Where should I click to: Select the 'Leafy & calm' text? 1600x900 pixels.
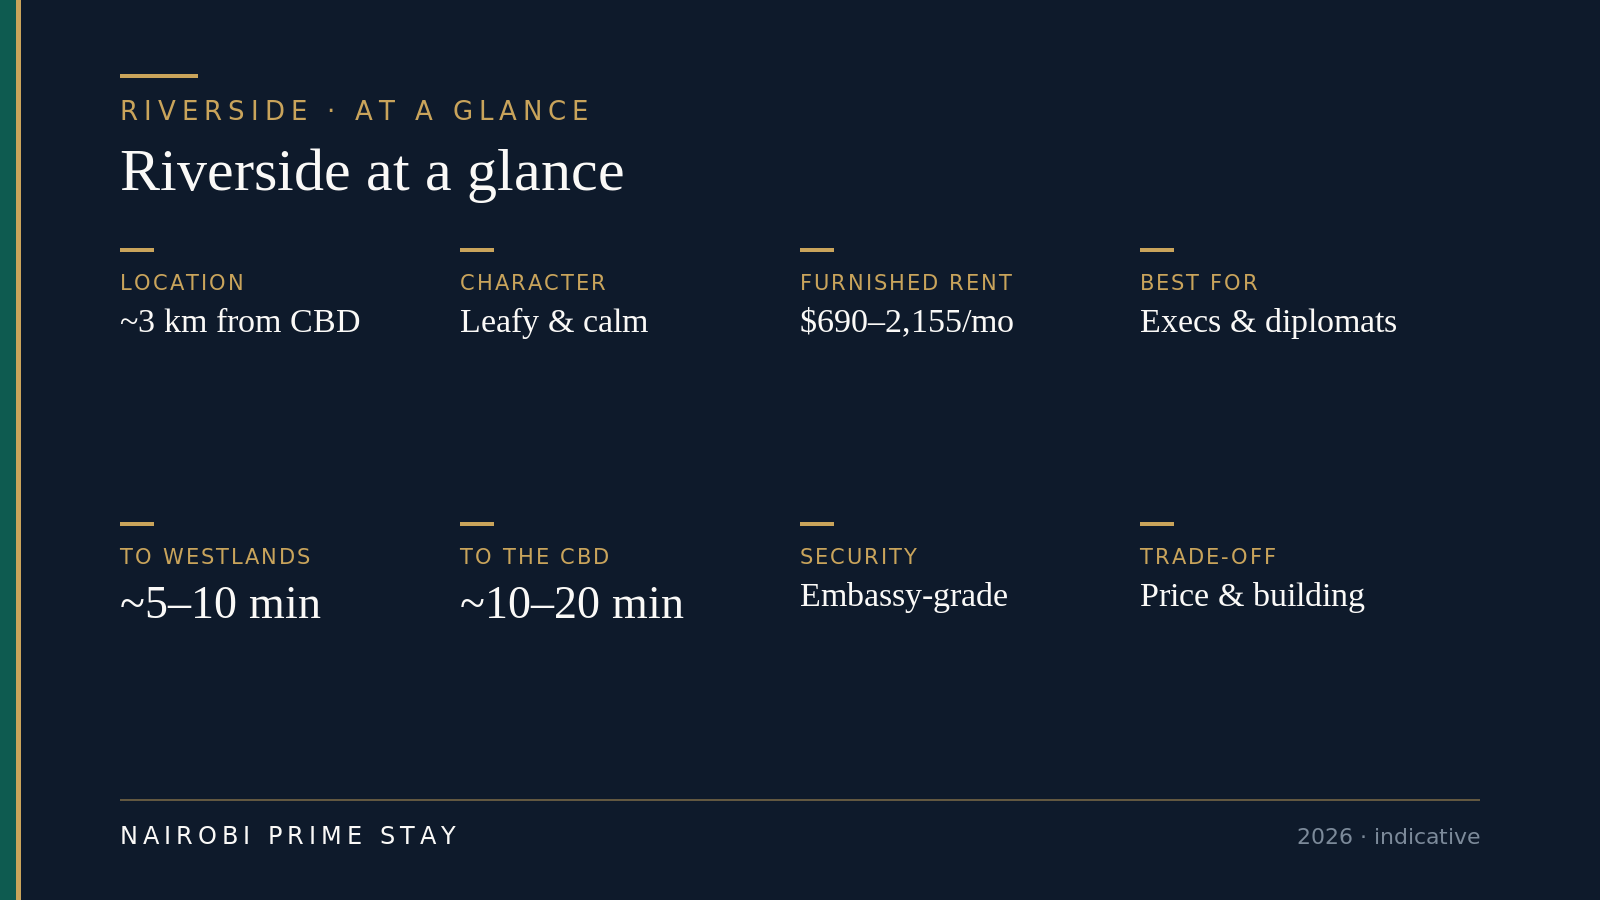click(x=554, y=321)
